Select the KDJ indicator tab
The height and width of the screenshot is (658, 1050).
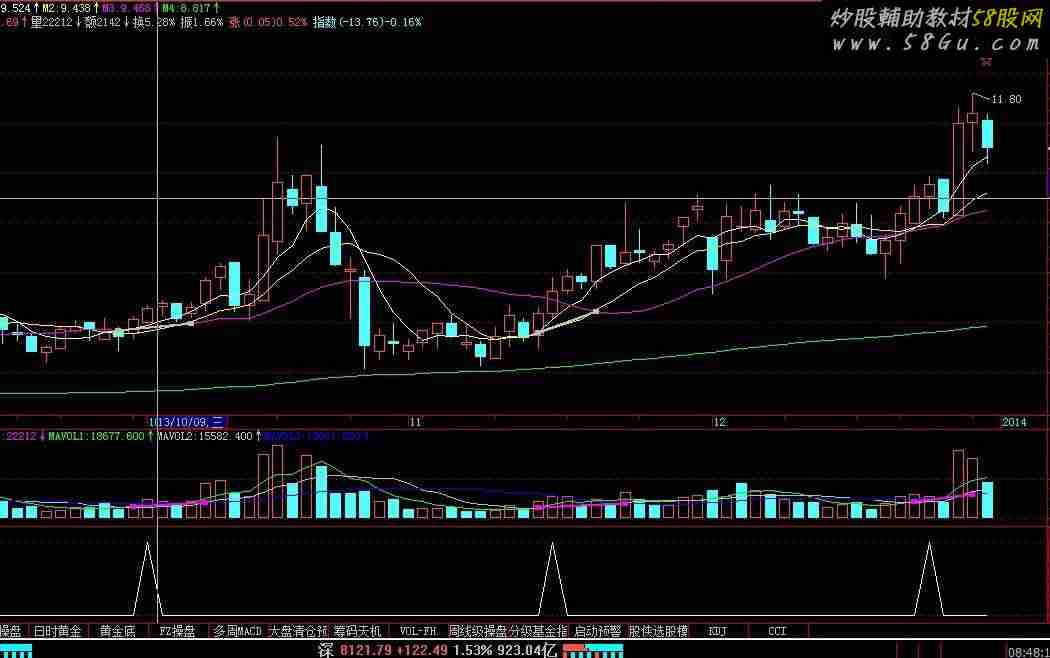pyautogui.click(x=717, y=631)
